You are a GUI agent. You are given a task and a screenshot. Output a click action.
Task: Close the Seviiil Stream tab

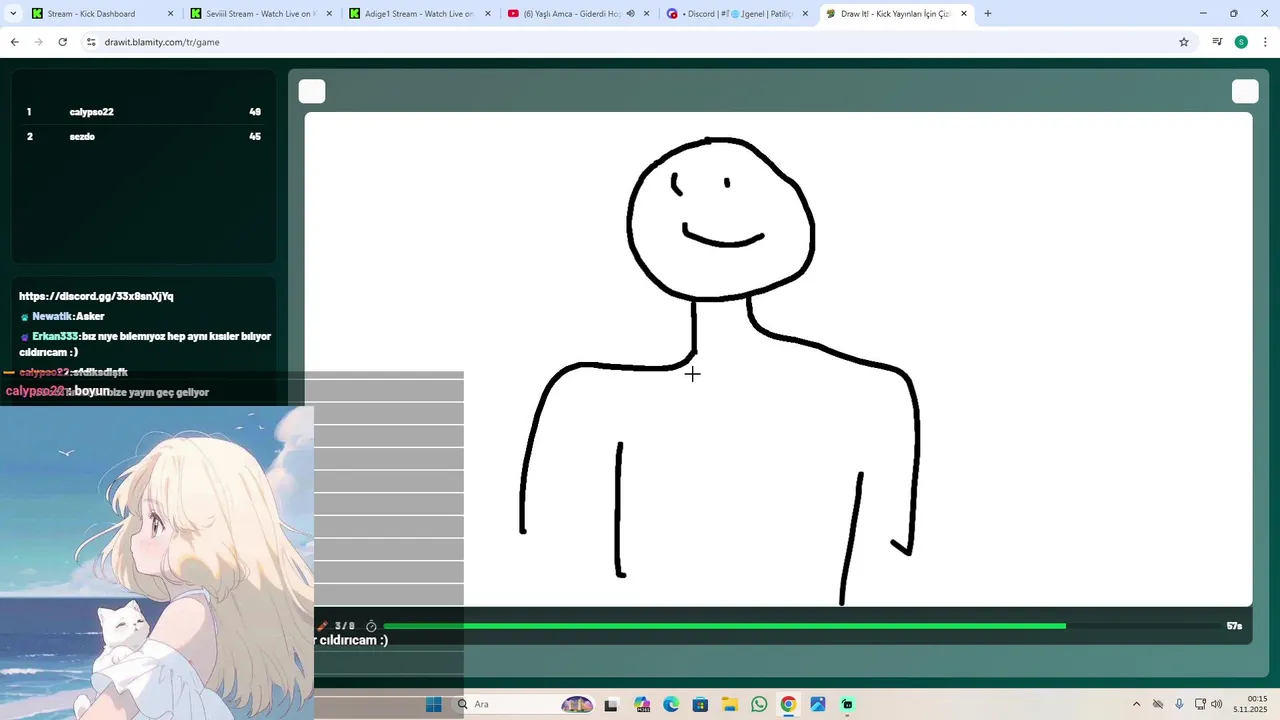[329, 14]
